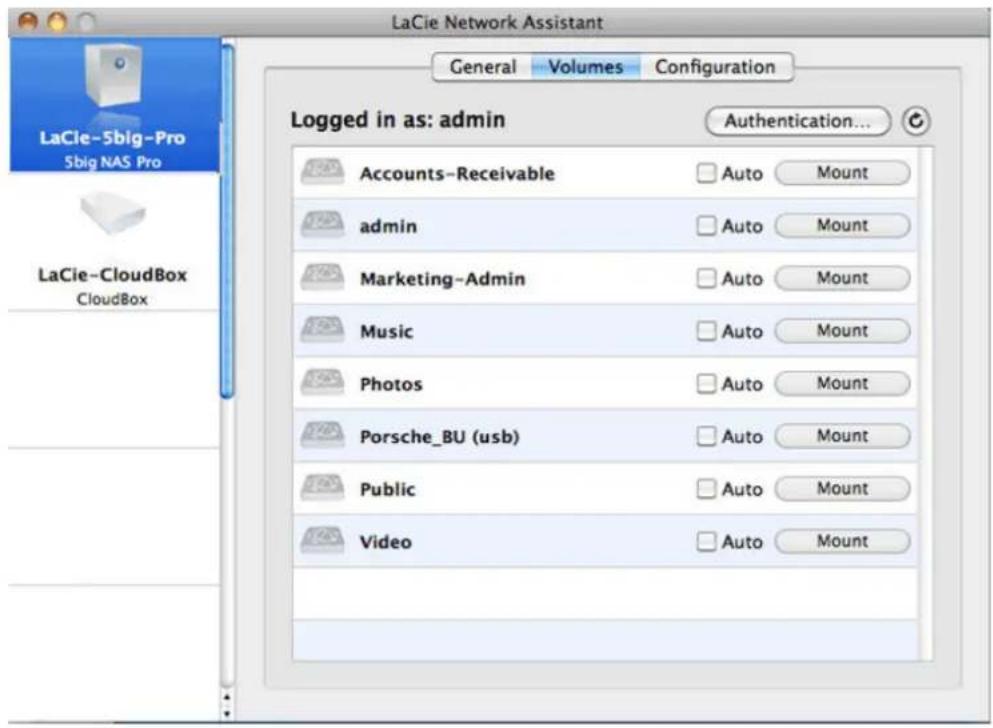Click the Marketing-Admin volume drive icon

(x=323, y=278)
